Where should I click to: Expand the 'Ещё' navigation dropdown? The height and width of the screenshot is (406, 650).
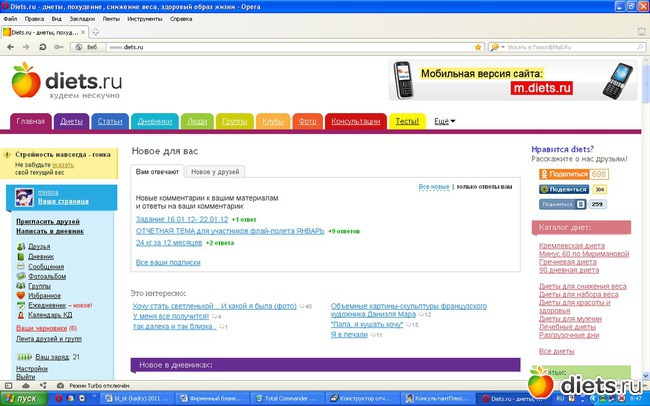point(444,122)
